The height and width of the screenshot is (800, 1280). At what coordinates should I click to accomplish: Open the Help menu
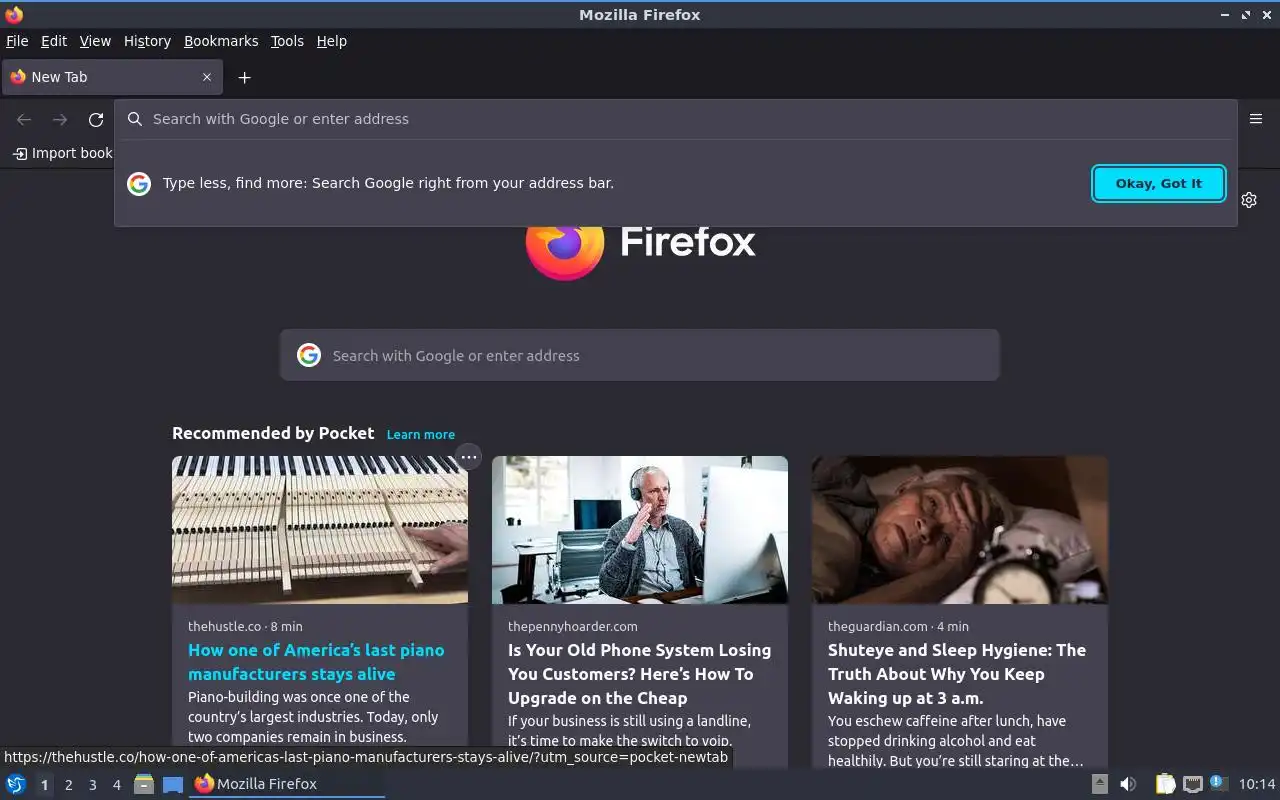tap(331, 41)
